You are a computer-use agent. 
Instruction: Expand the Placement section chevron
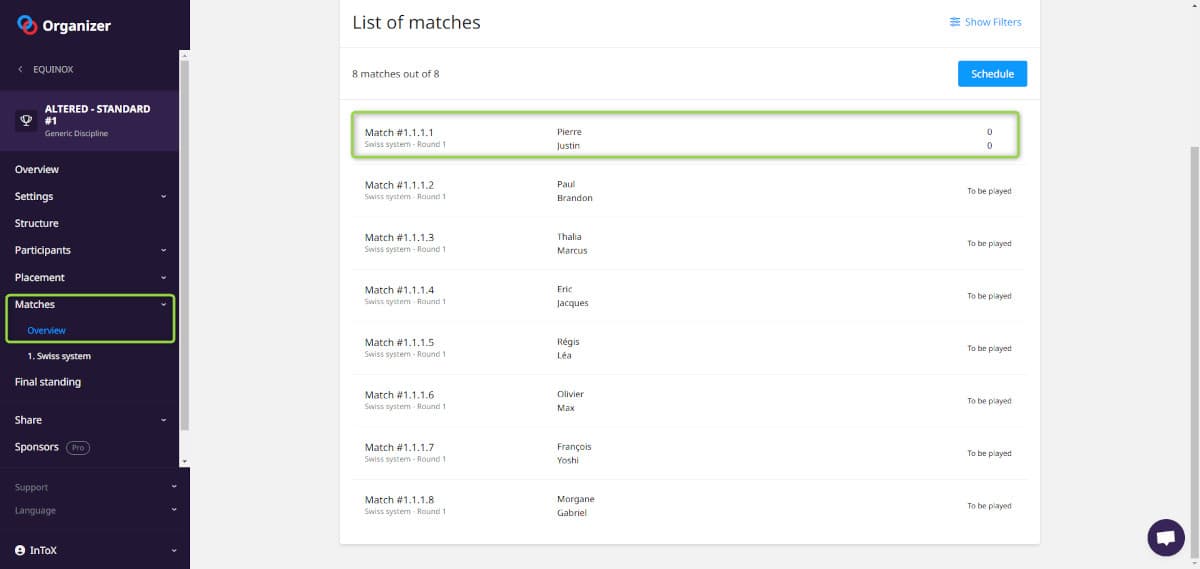point(164,278)
